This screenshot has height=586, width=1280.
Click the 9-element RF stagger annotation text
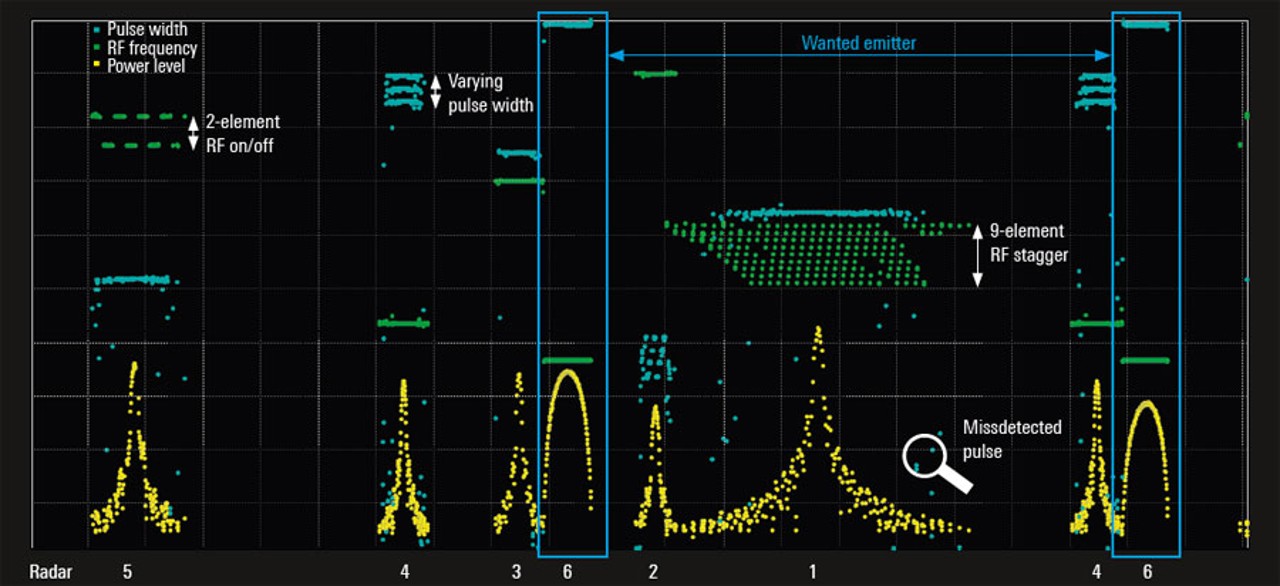click(1029, 243)
